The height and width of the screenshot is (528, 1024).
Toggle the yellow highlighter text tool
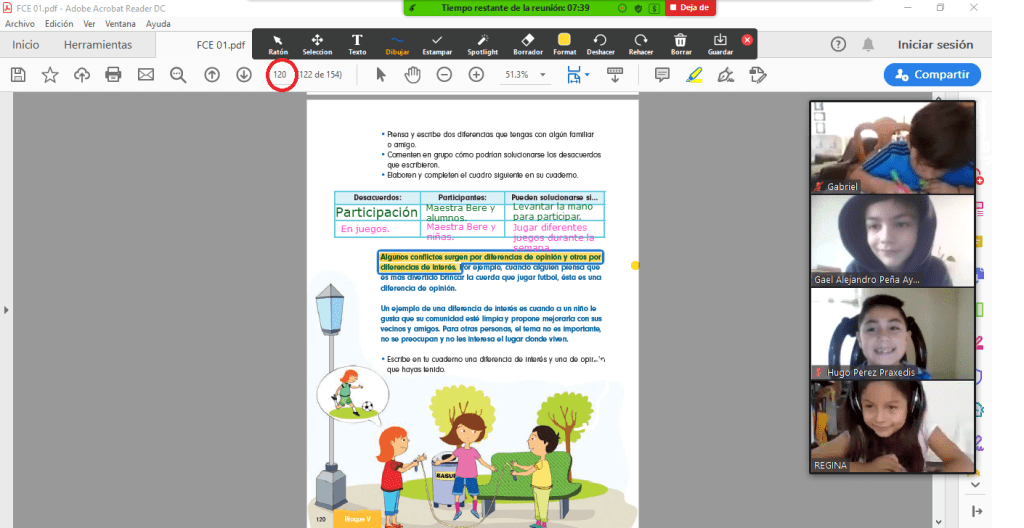coord(694,75)
